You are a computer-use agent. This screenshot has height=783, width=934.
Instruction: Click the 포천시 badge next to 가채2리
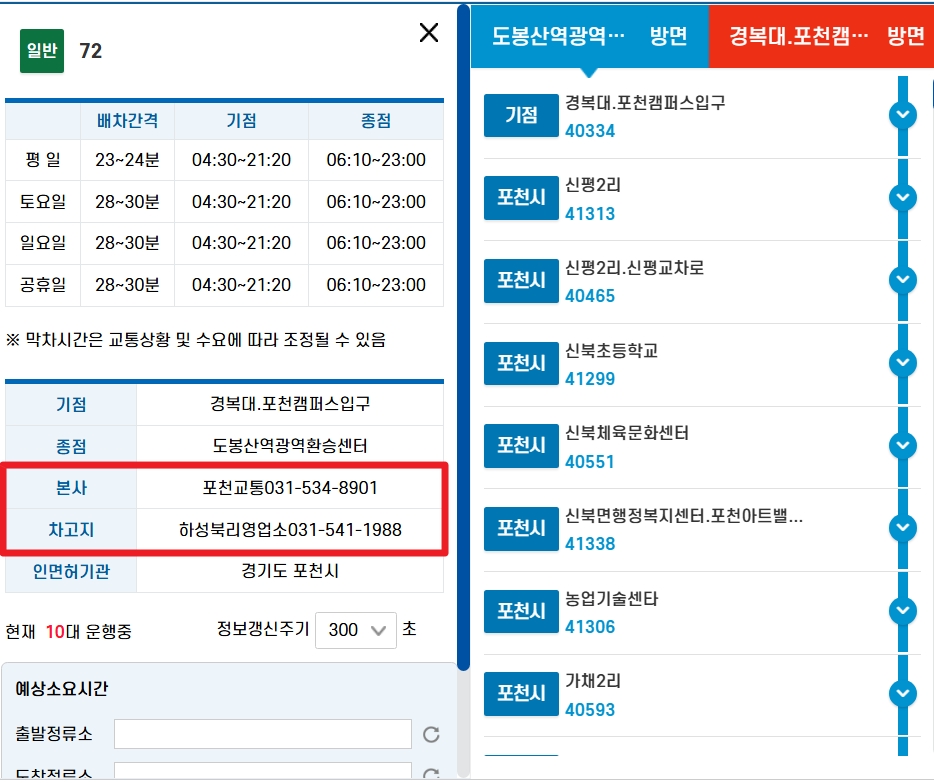pos(521,694)
